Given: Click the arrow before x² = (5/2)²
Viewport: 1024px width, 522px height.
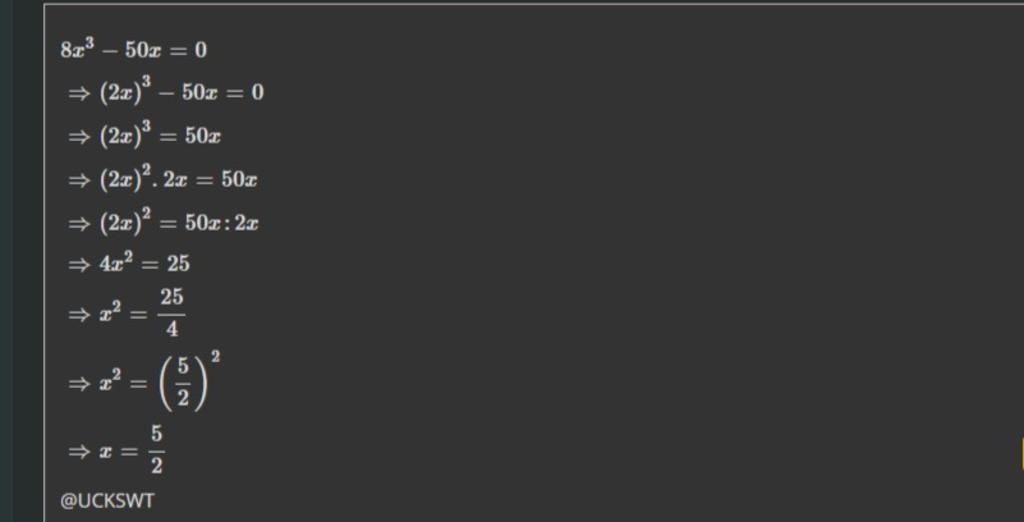Looking at the screenshot, I should coord(79,383).
